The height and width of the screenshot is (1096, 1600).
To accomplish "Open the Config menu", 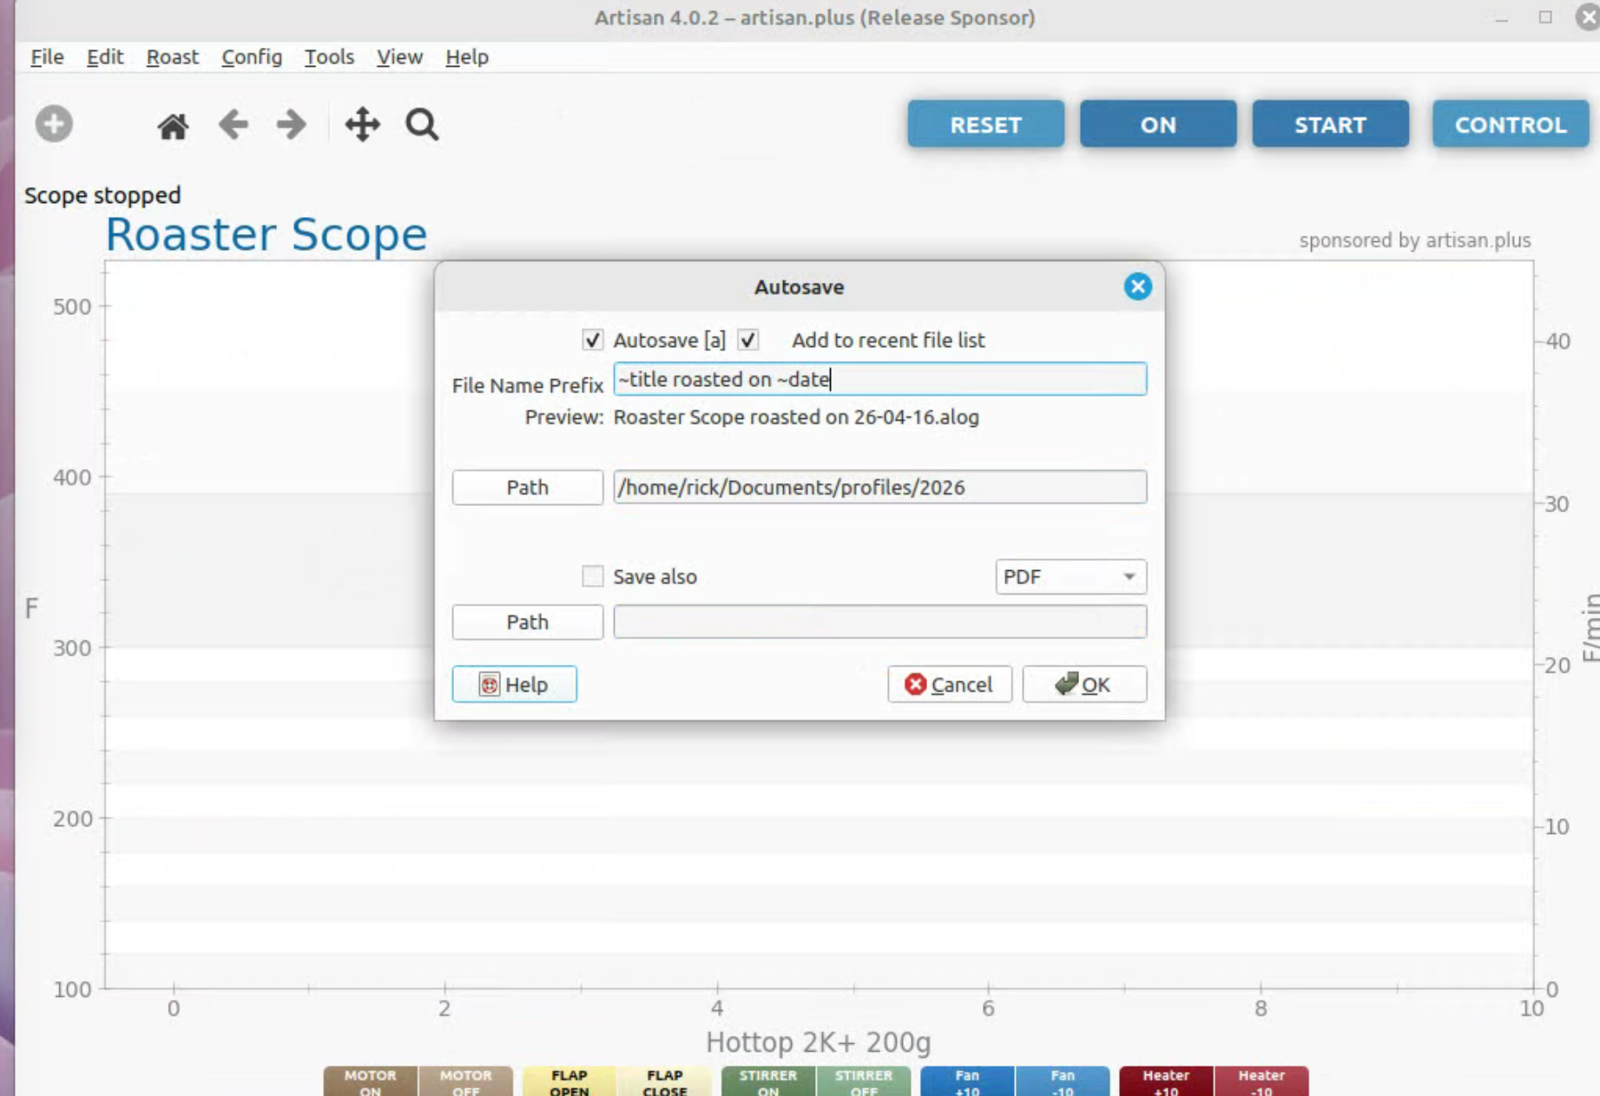I will click(x=251, y=57).
